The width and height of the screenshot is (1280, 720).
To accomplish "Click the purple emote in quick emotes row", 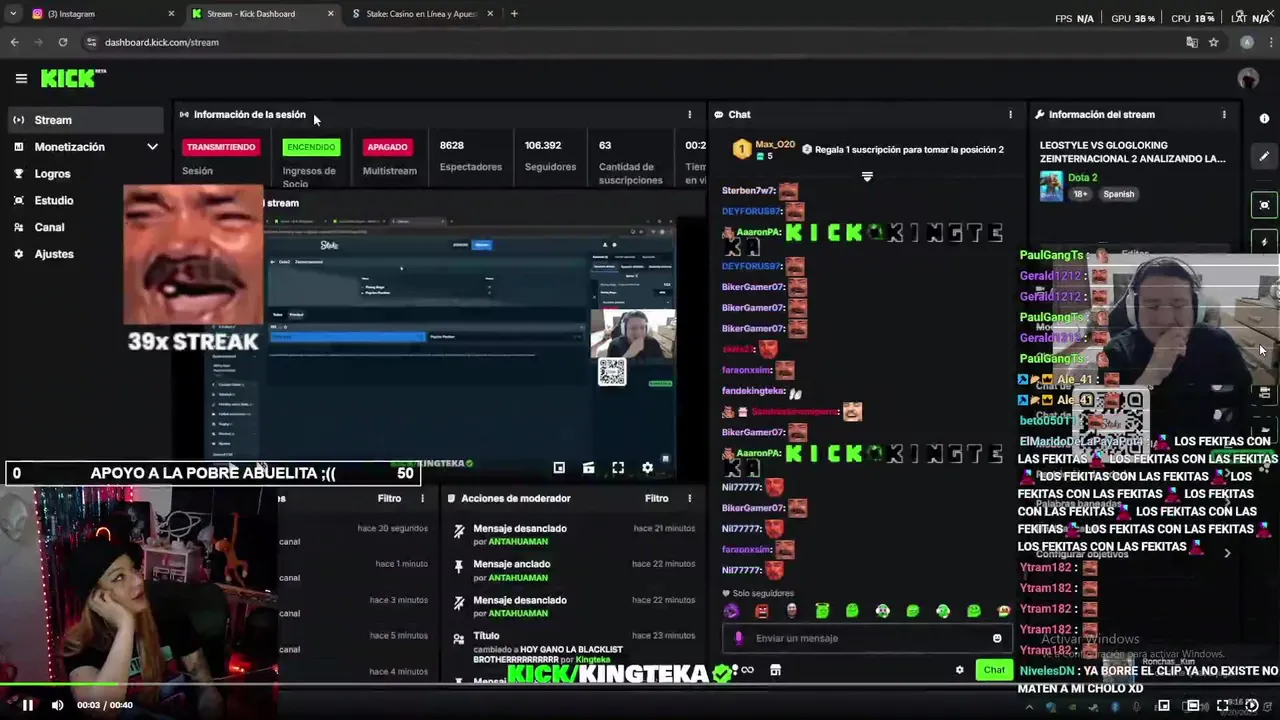I will [x=731, y=611].
